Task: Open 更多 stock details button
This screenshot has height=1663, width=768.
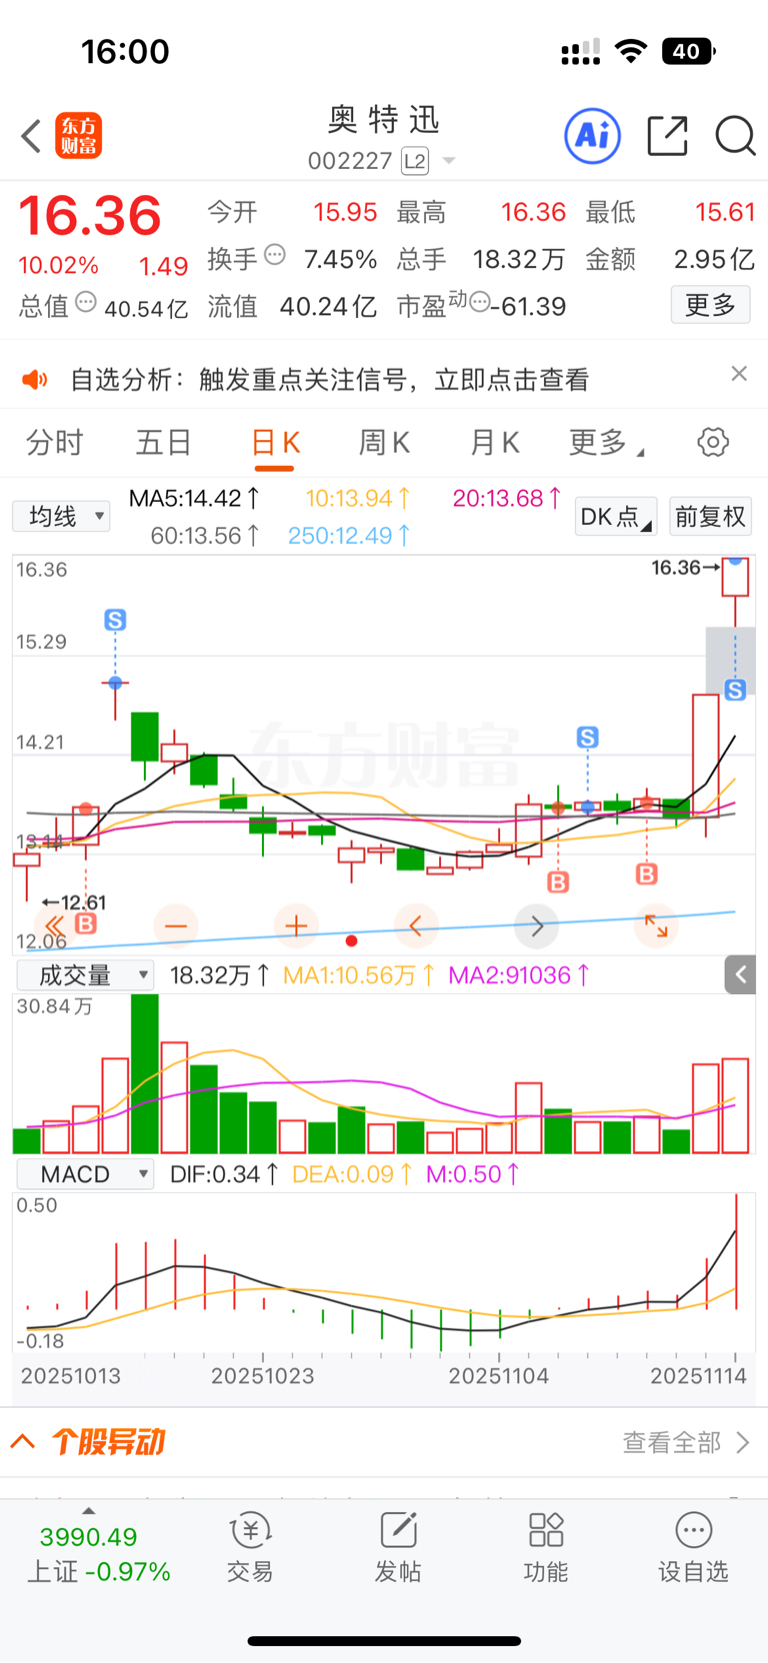Action: point(710,305)
